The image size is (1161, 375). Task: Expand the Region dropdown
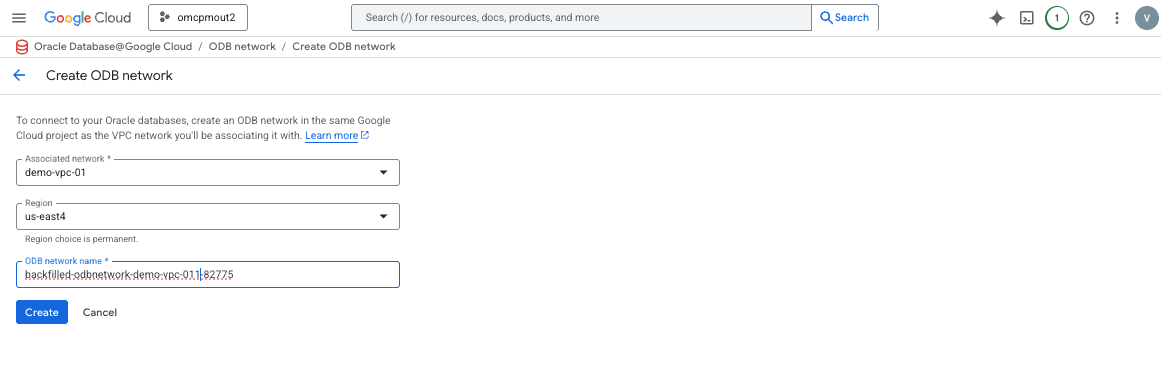(x=208, y=216)
